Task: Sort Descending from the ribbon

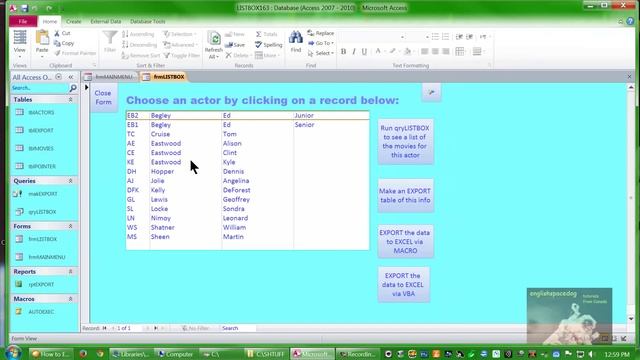Action: 139,45
